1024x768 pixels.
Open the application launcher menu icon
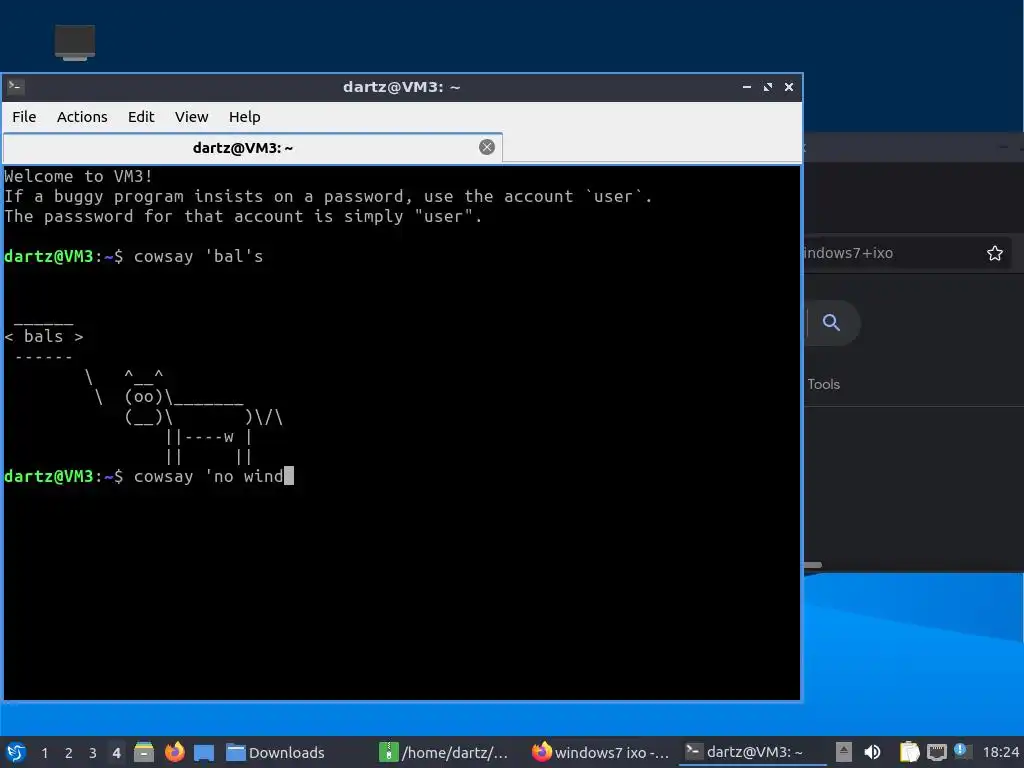[x=16, y=752]
